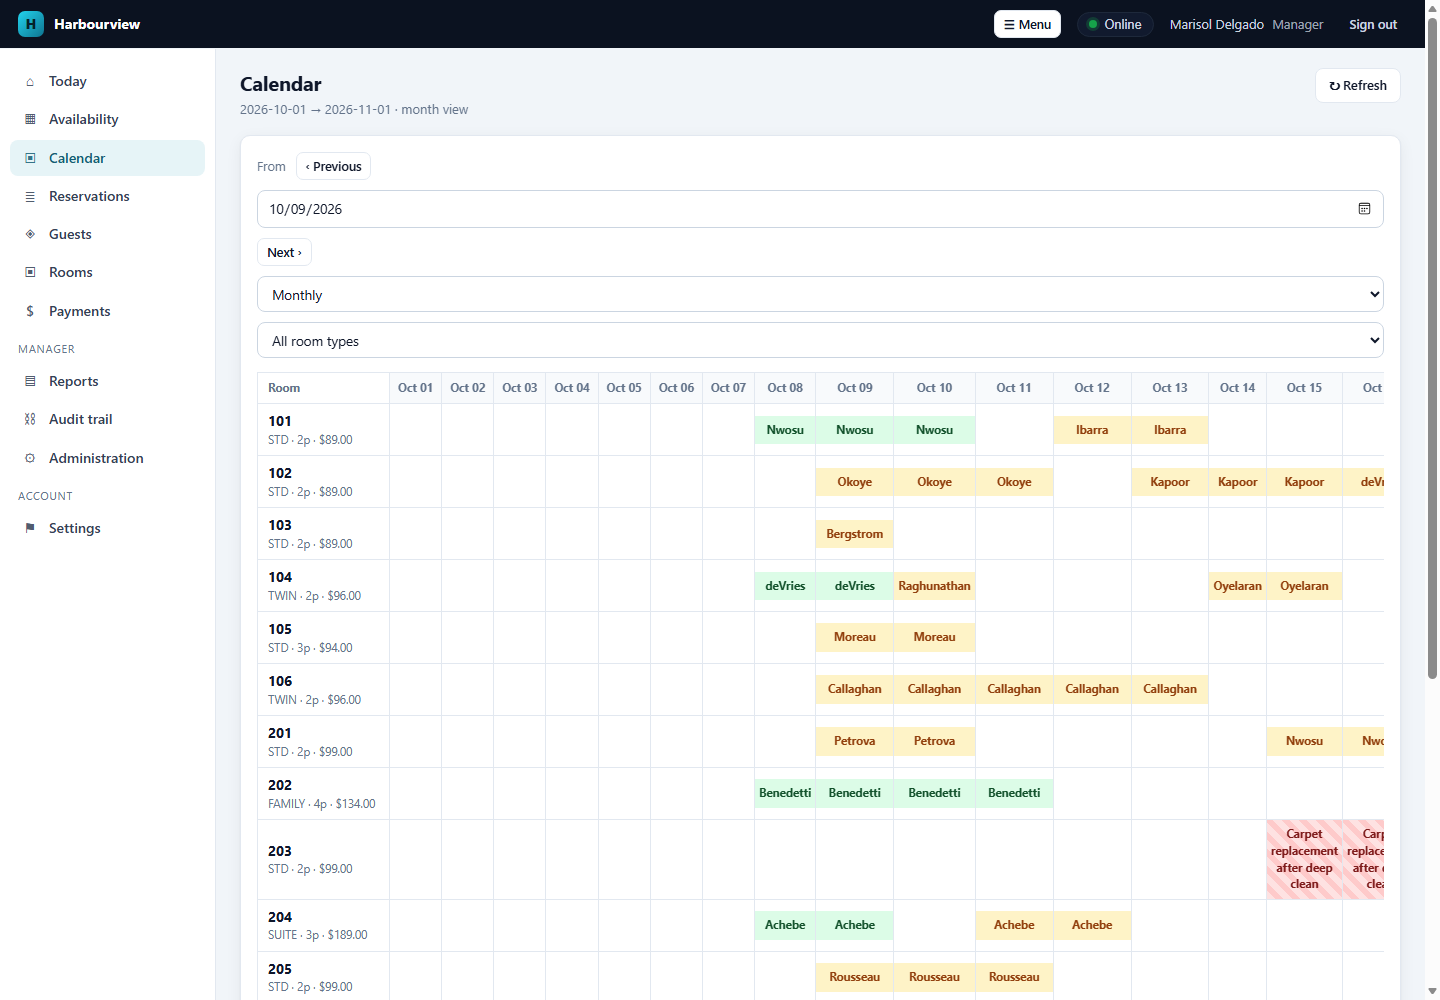Click the Today home icon in sidebar
Image resolution: width=1440 pixels, height=1000 pixels.
(30, 82)
